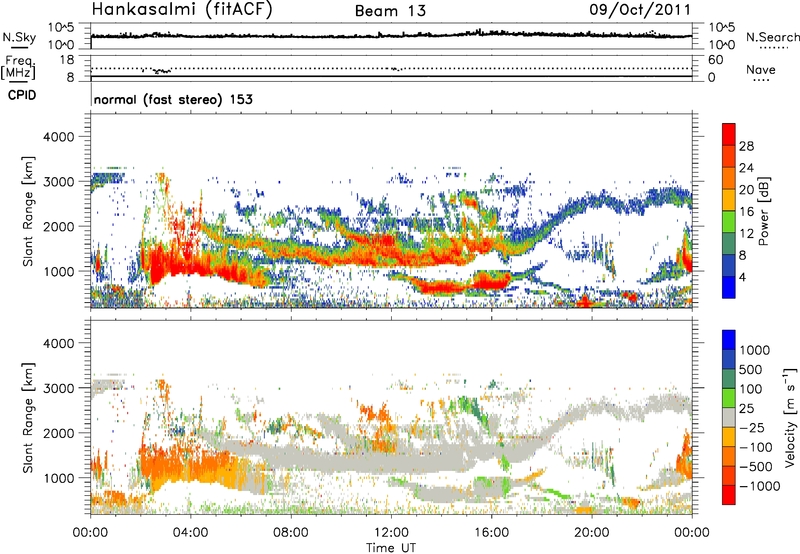Click the 'Time UT' axis title
800x554 pixels.
pos(391,547)
